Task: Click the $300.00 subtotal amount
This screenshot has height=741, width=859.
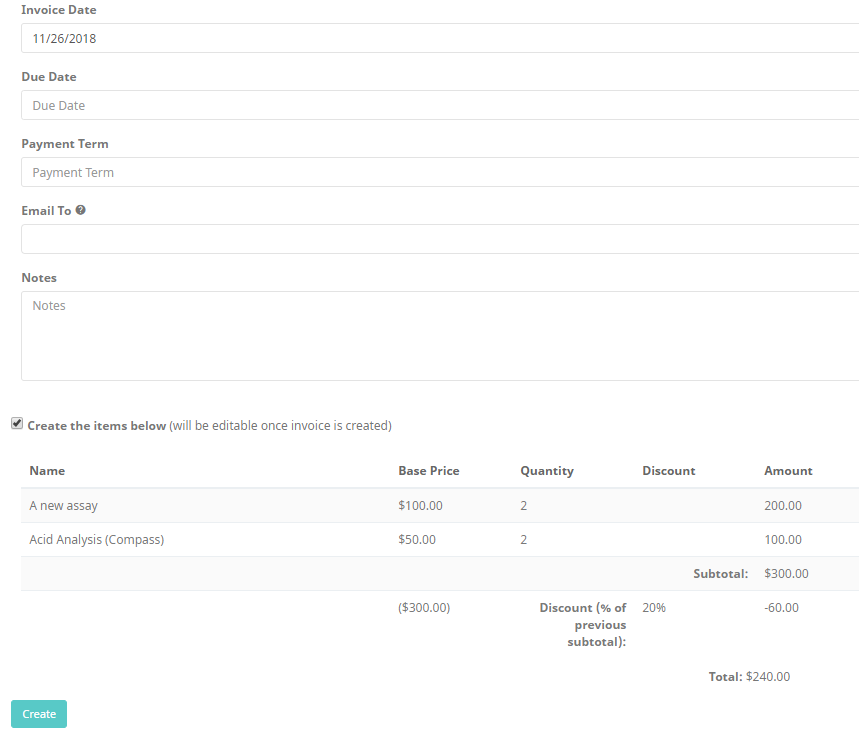Action: pos(786,574)
